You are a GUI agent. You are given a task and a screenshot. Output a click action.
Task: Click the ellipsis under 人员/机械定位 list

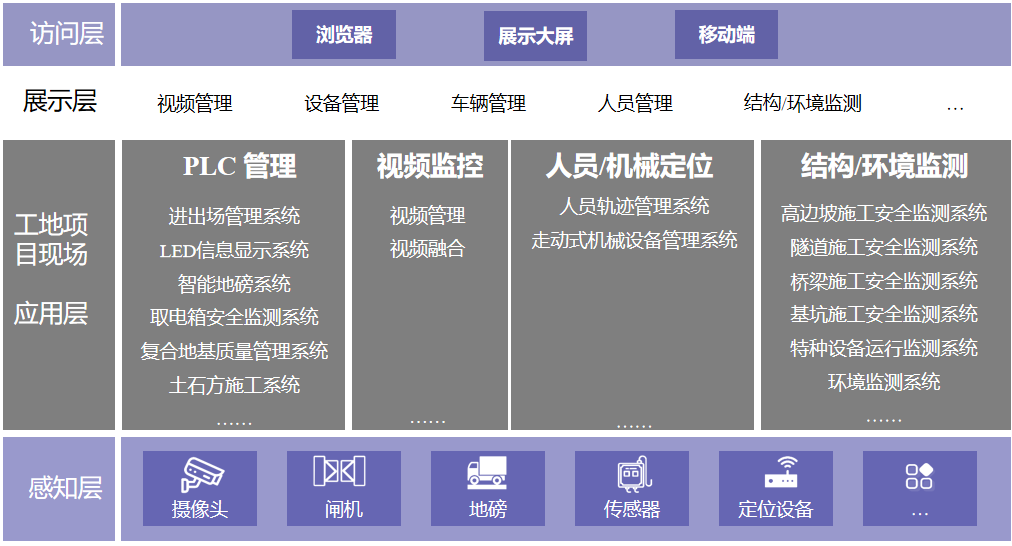[634, 426]
